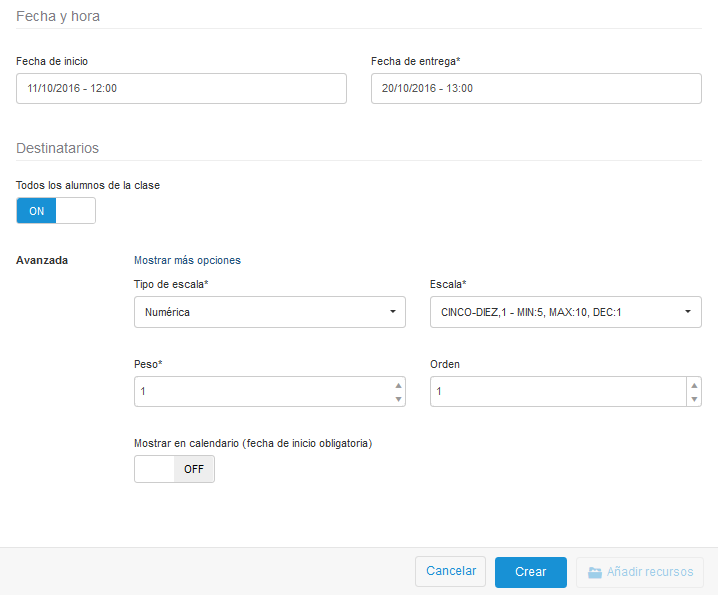This screenshot has height=595, width=718.
Task: Decrease Orden value with down arrow
Action: click(x=694, y=399)
